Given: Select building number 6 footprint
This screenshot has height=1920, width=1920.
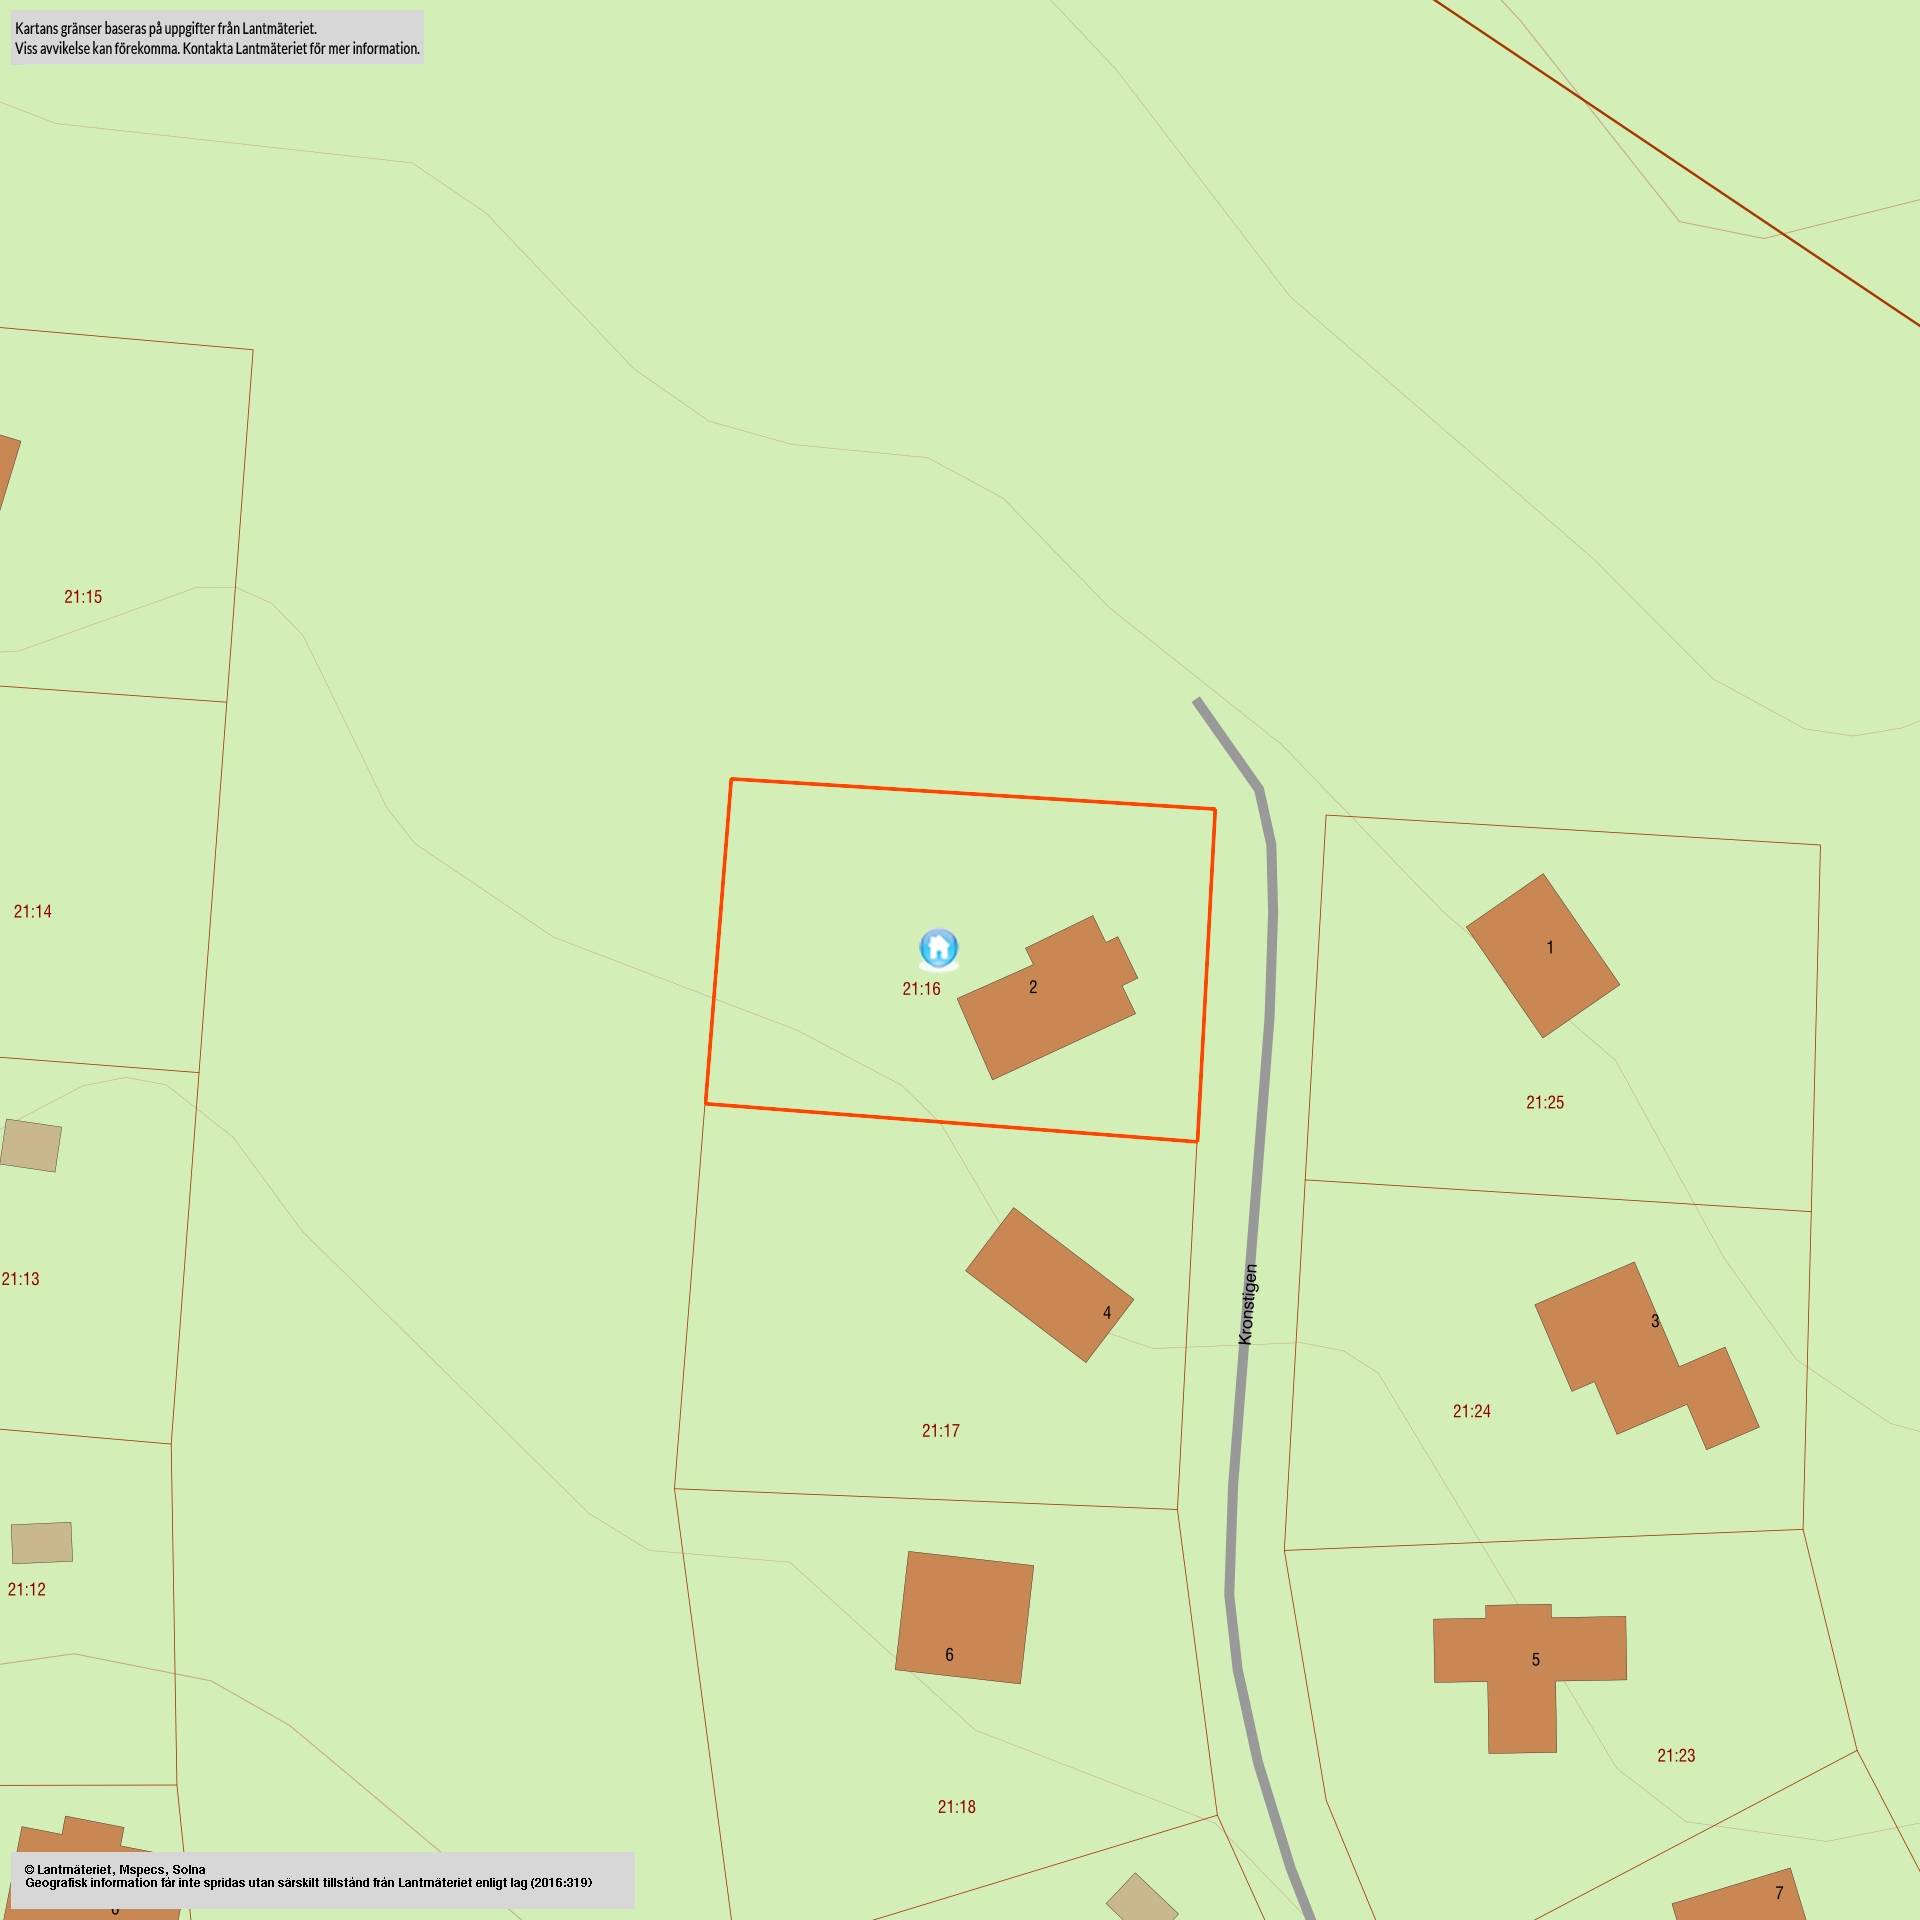Looking at the screenshot, I should point(964,1618).
